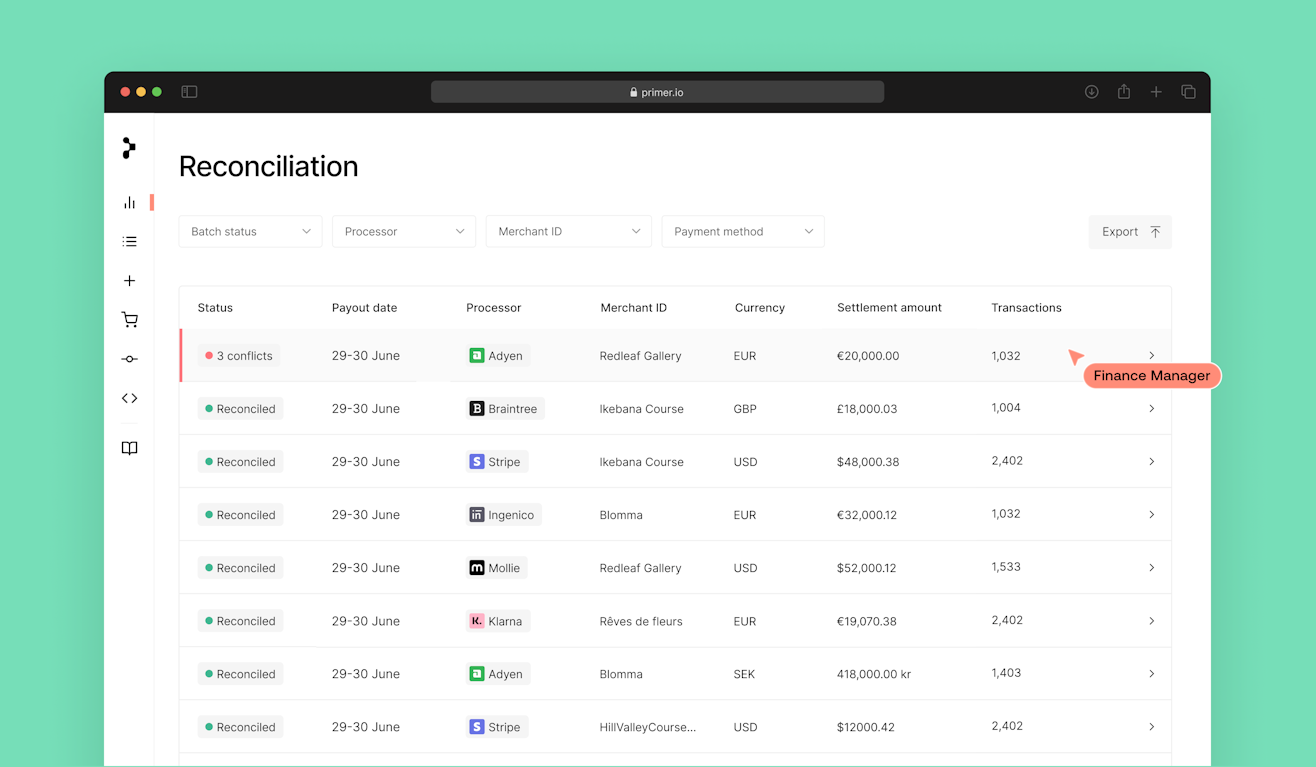Open the Payment method filter dropdown
1316x767 pixels.
tap(743, 231)
